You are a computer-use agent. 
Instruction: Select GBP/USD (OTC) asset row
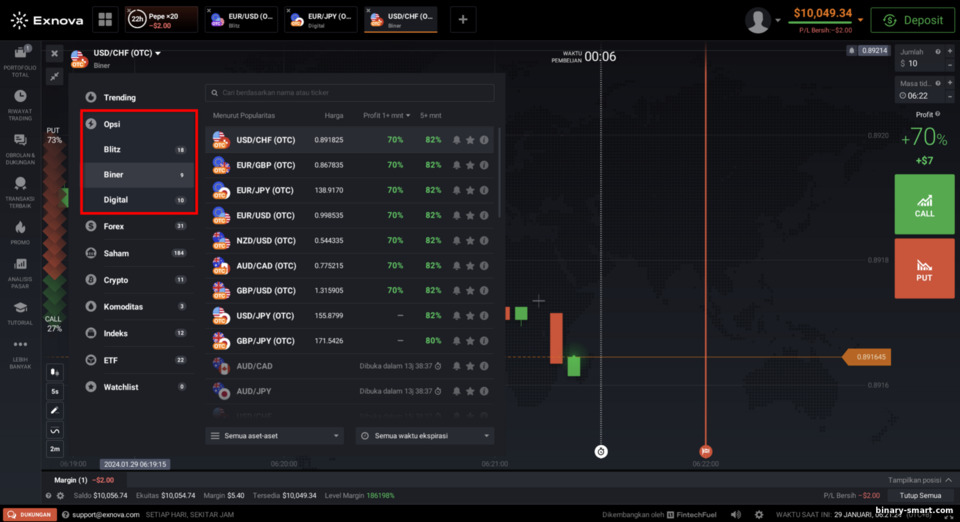click(350, 291)
